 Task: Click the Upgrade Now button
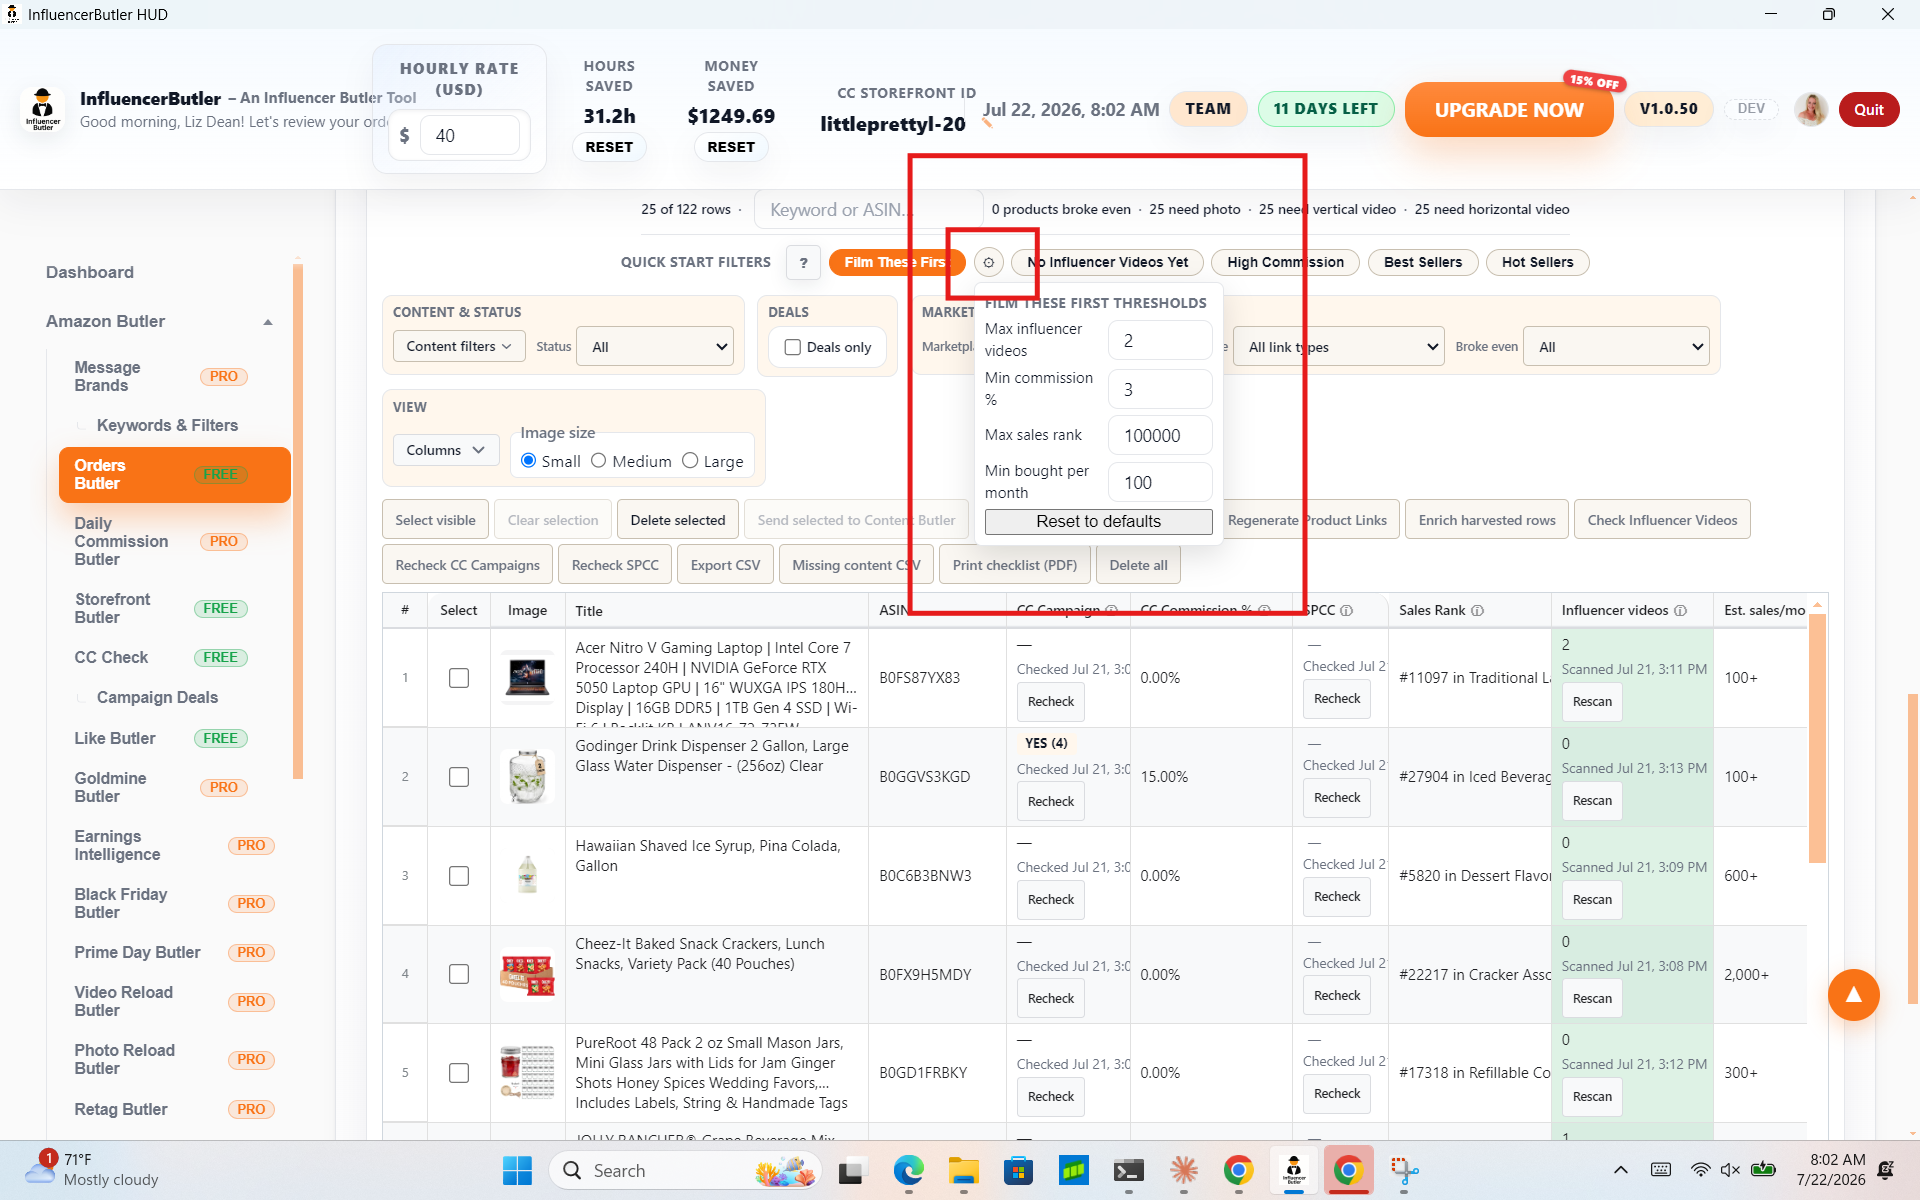click(x=1508, y=110)
